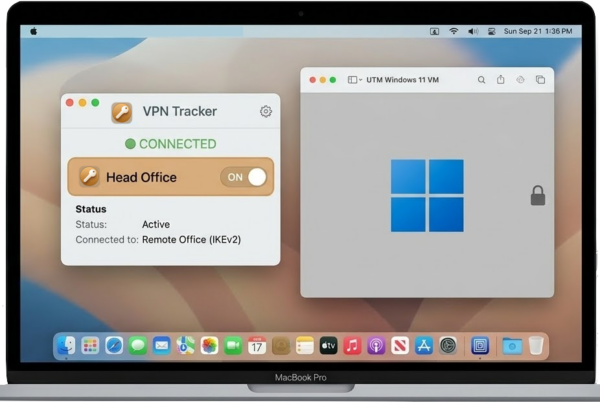
Task: Open the UTM sidebar view dropdown
Action: (355, 80)
